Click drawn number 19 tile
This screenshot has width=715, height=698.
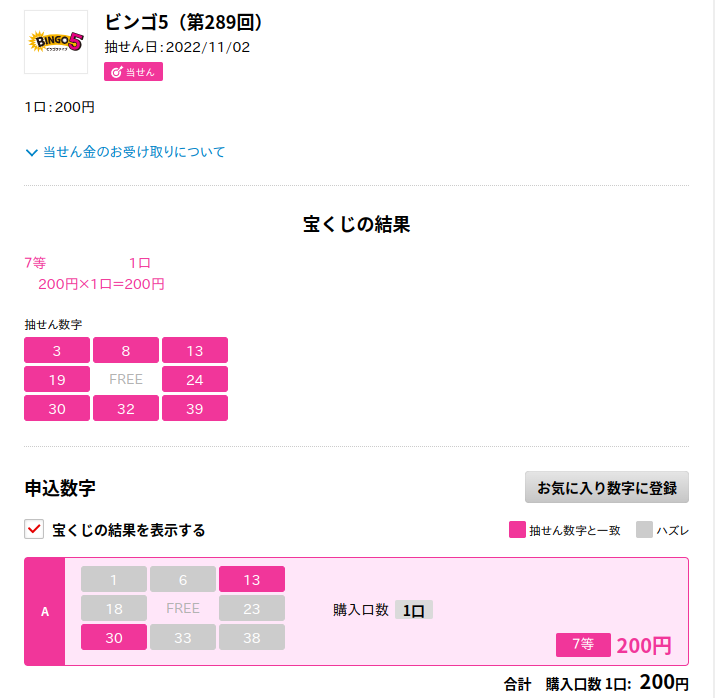[57, 379]
